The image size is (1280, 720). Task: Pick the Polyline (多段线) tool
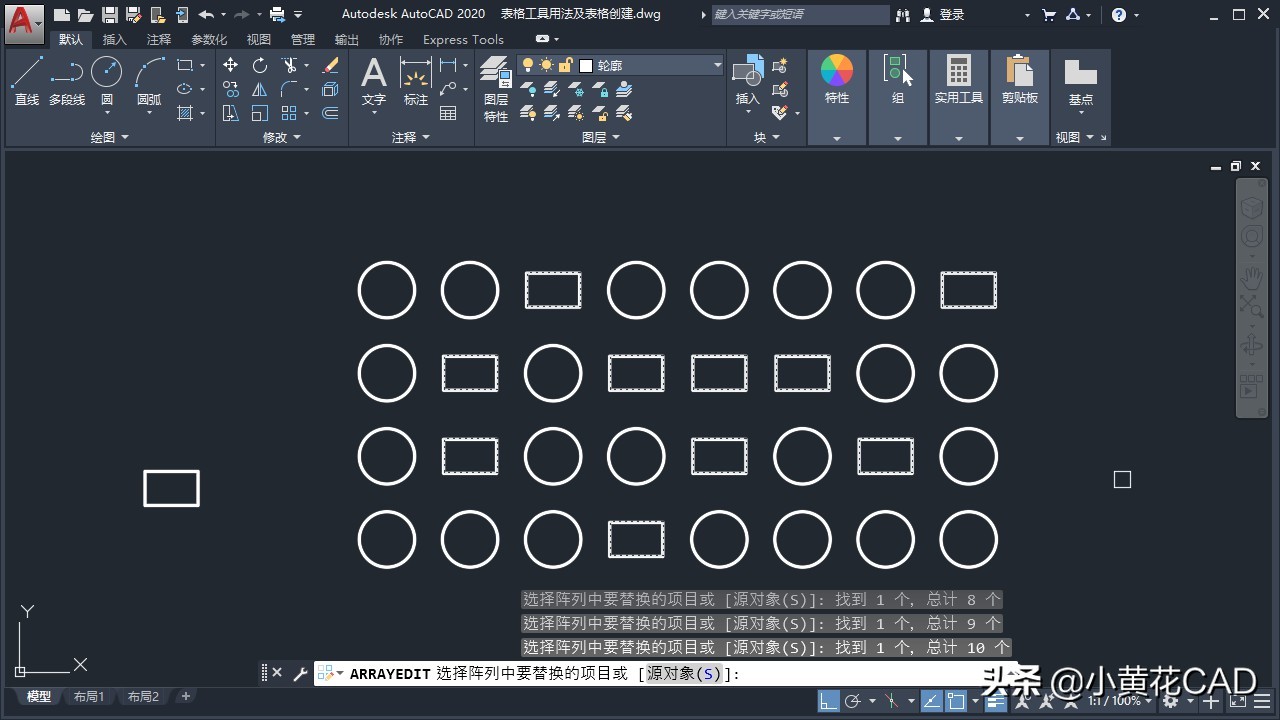(67, 80)
